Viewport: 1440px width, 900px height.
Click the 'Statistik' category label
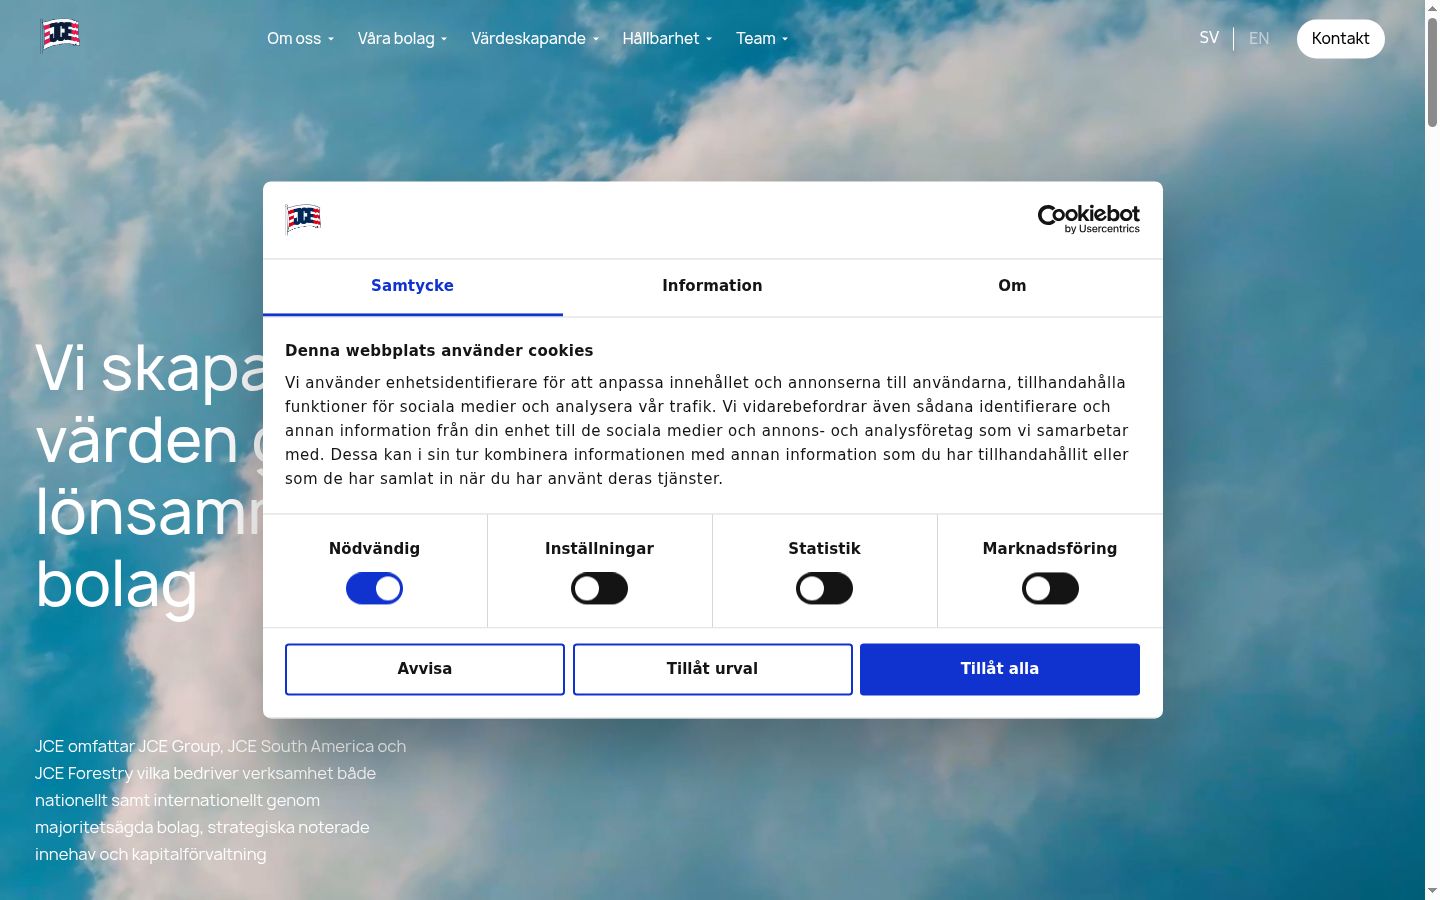(x=824, y=549)
